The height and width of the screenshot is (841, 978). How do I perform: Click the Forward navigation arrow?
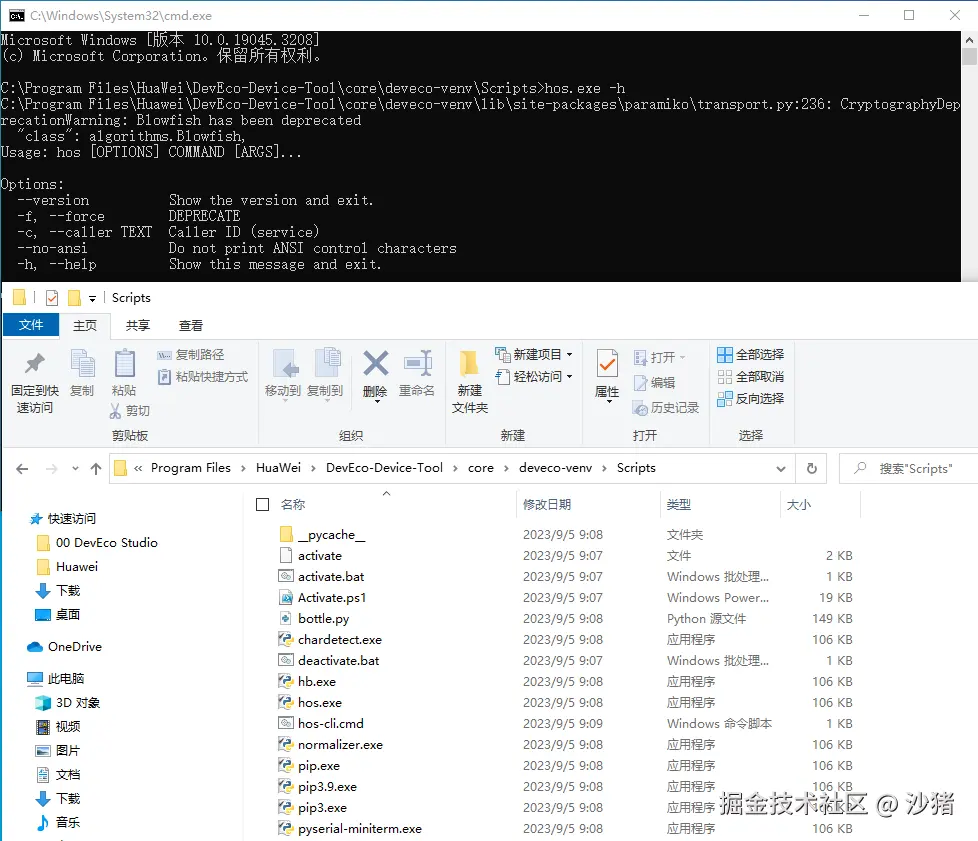coord(52,469)
